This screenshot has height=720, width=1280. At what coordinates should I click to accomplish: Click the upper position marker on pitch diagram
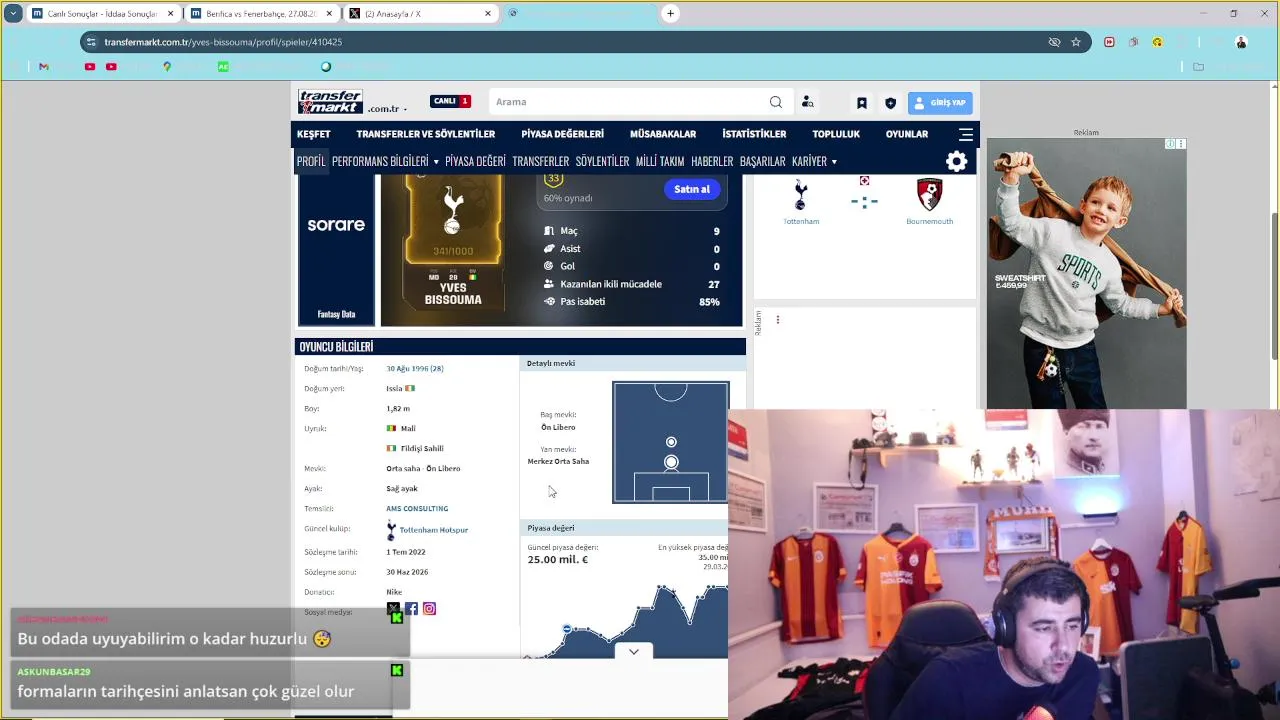(671, 442)
